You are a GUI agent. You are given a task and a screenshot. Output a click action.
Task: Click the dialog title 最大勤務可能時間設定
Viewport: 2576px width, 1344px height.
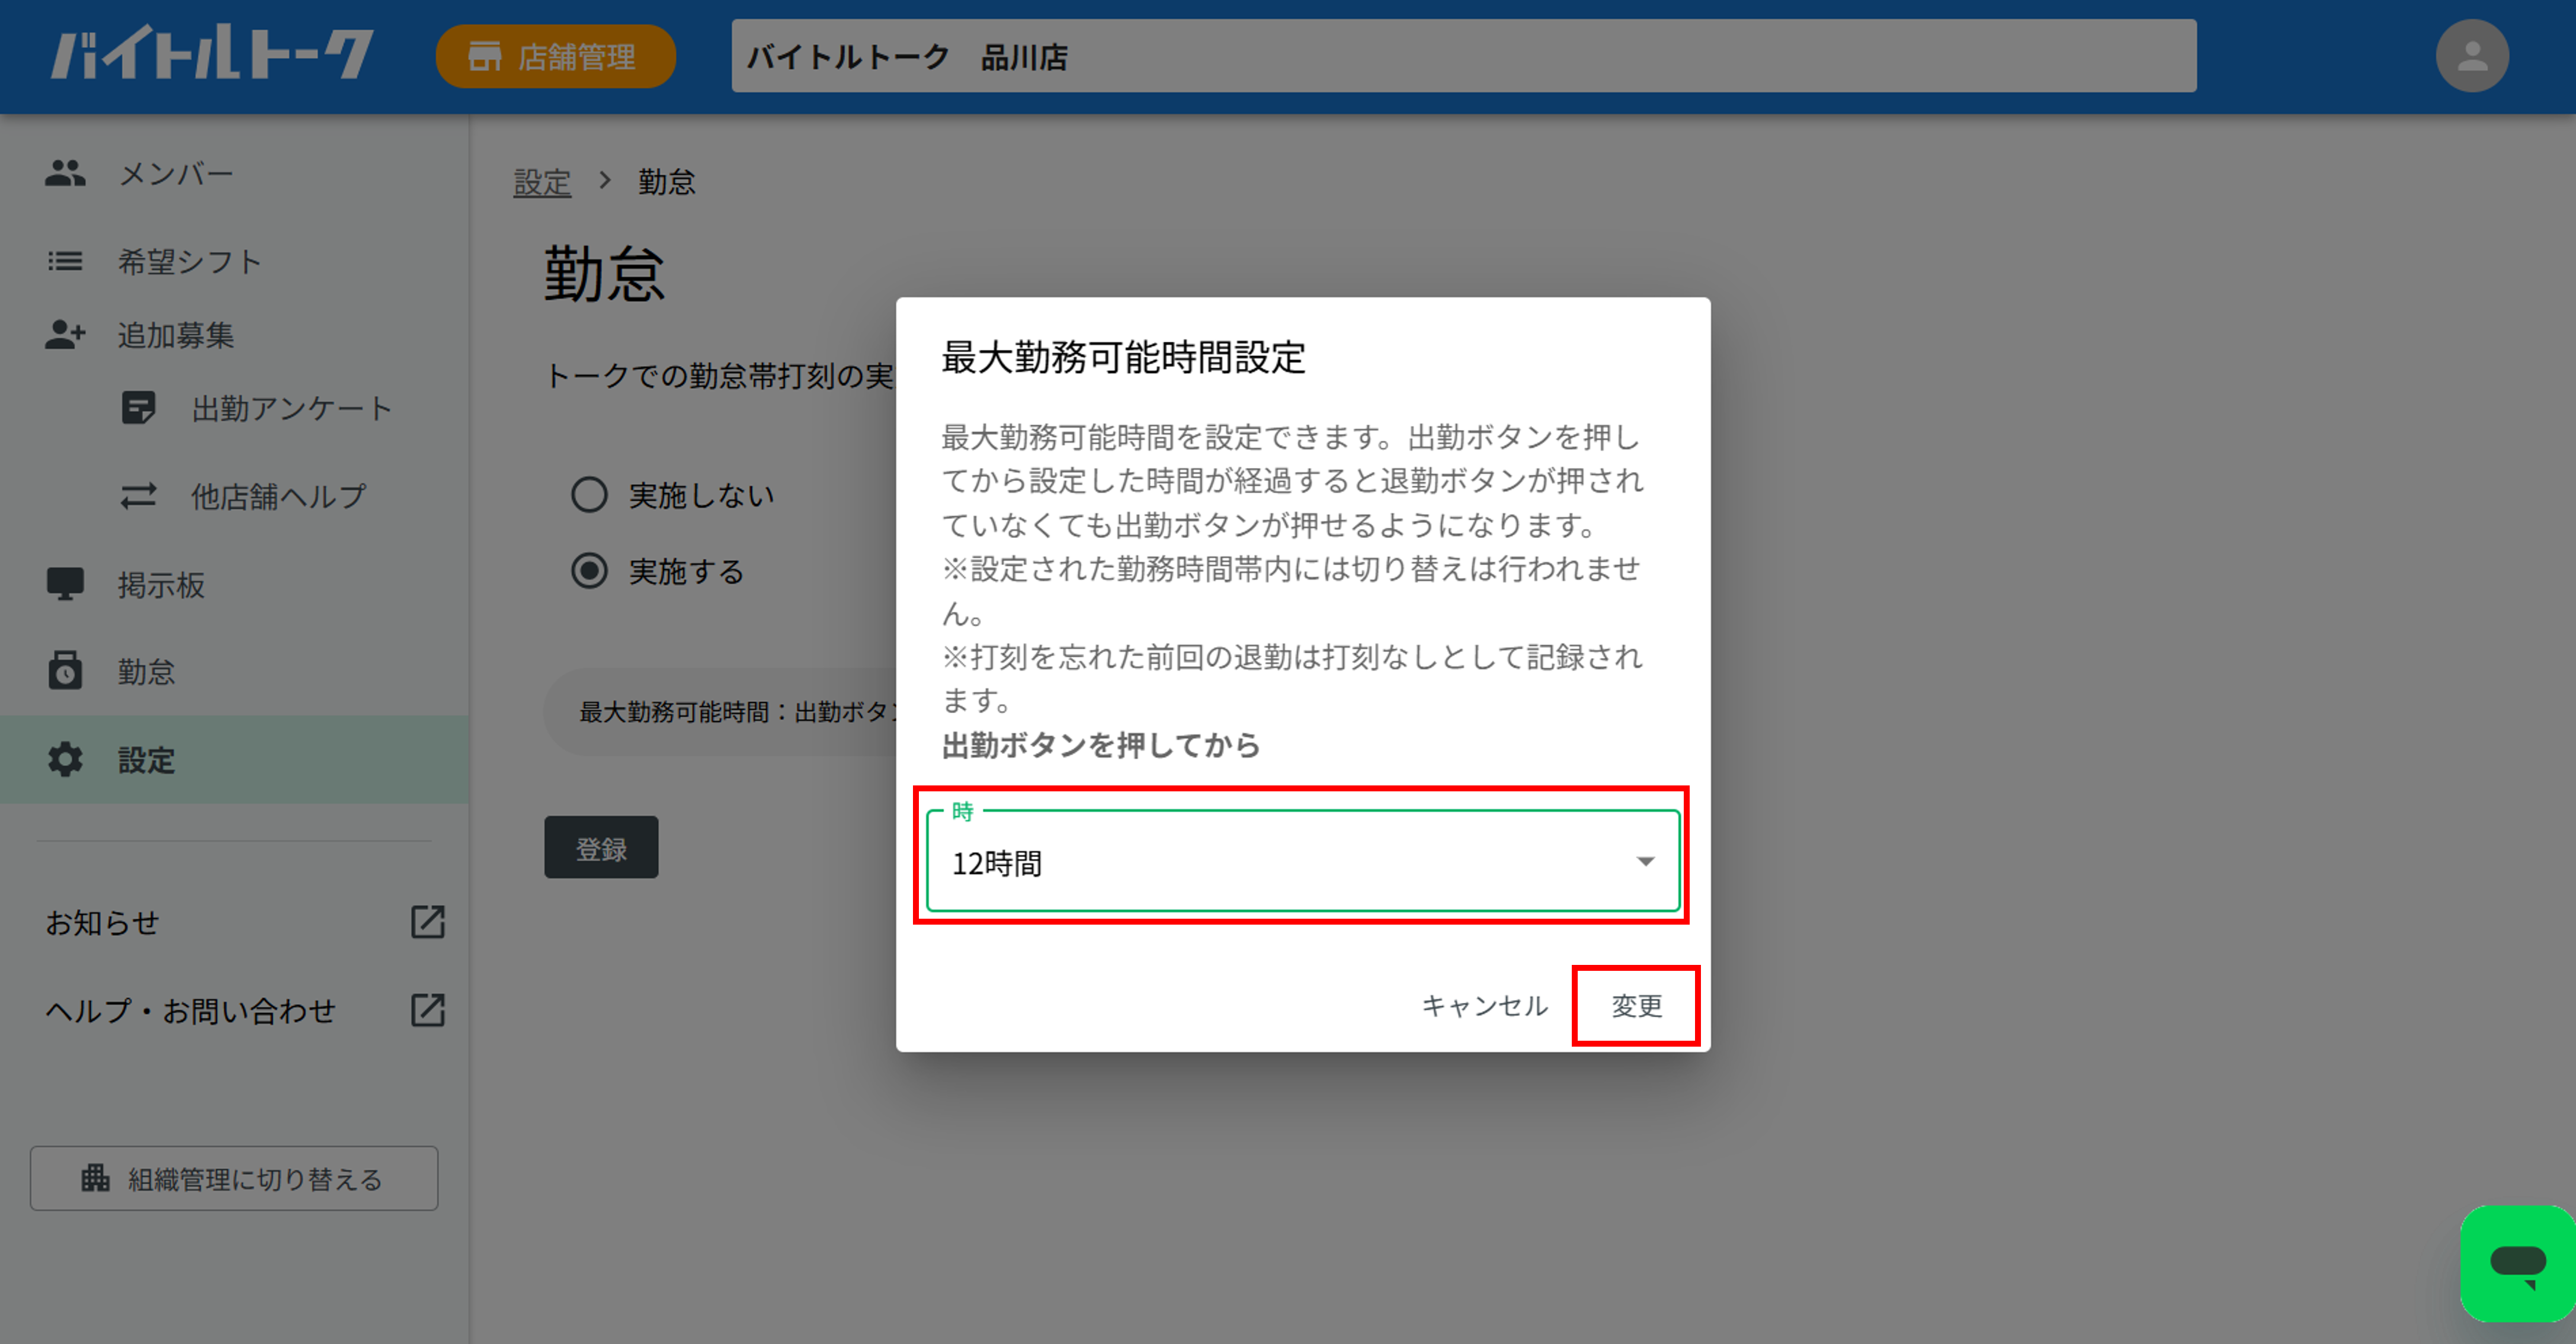pos(1123,357)
